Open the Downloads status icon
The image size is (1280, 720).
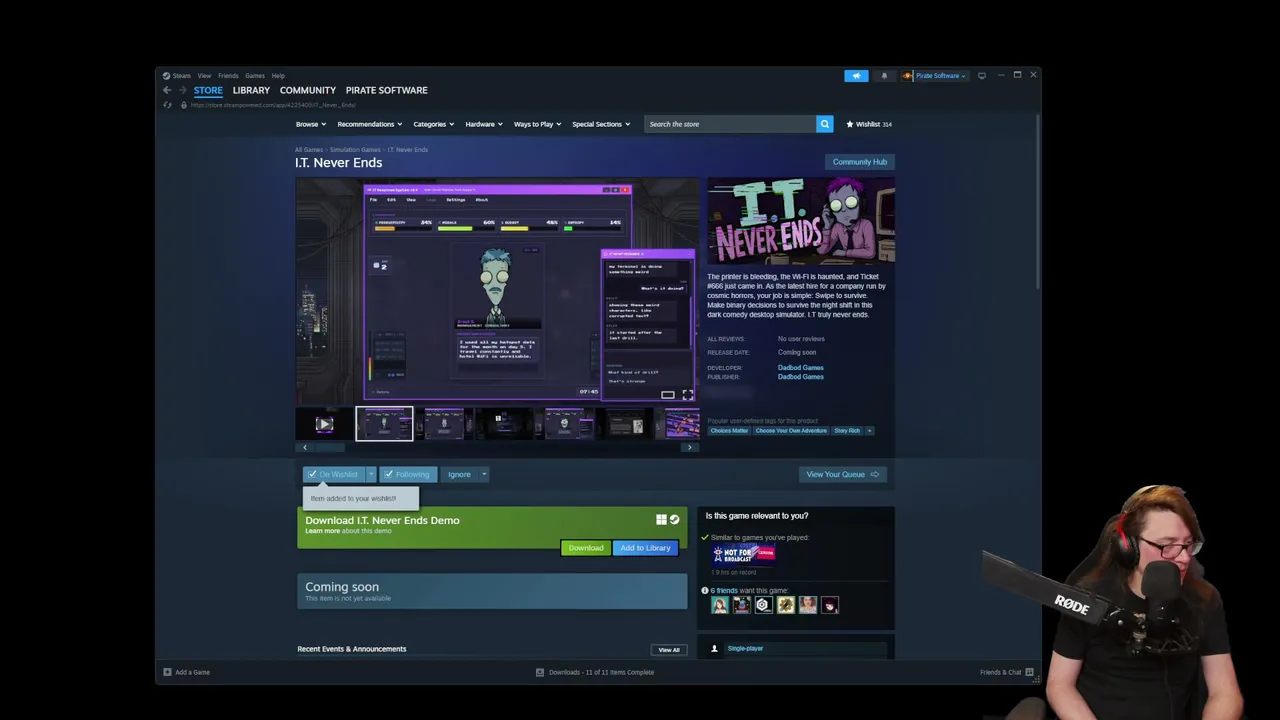click(x=540, y=672)
